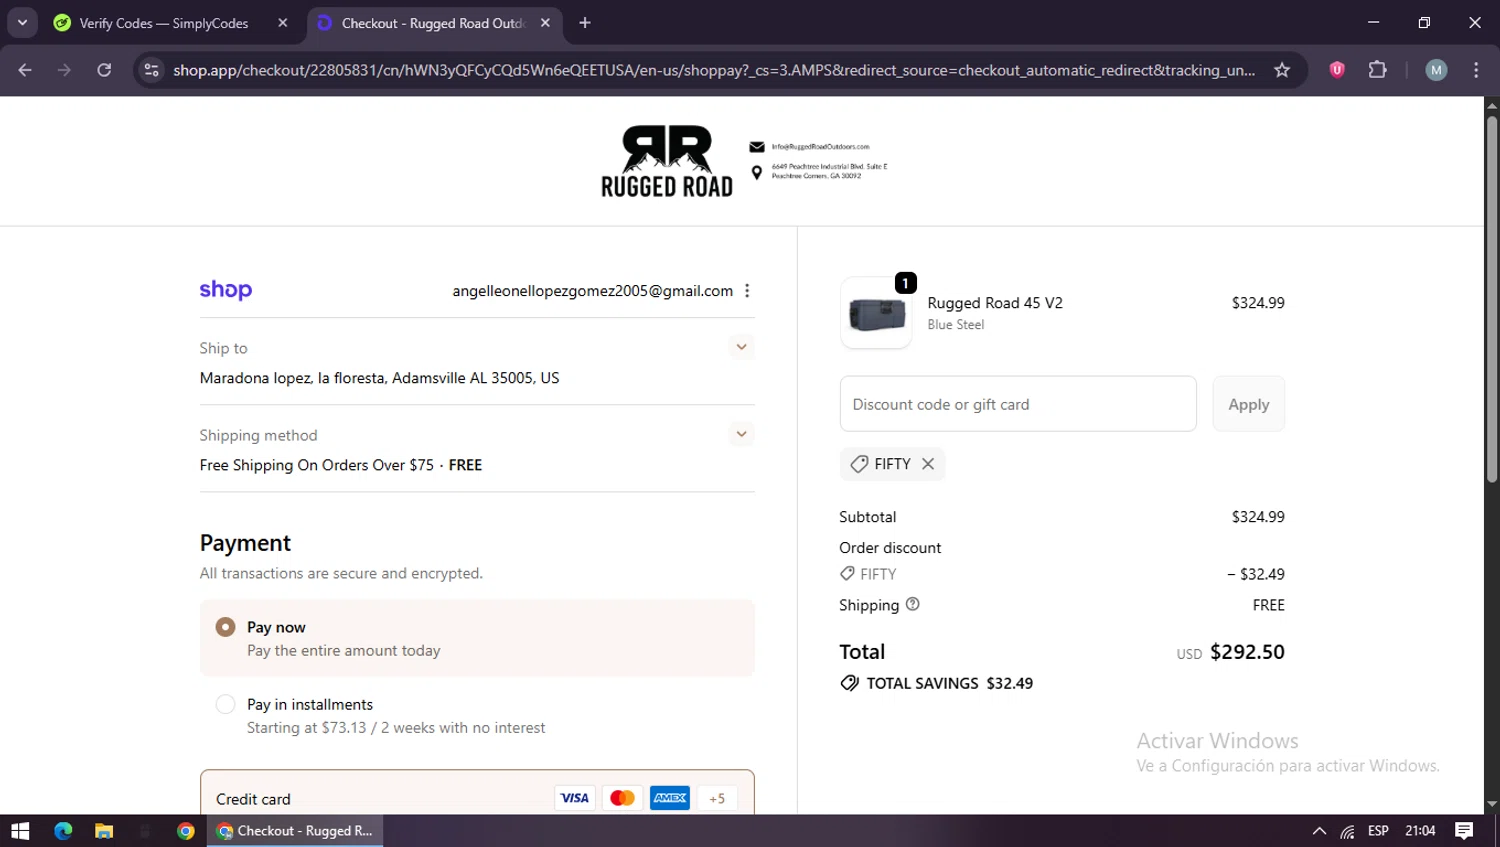Click the Apply discount button
Image resolution: width=1500 pixels, height=847 pixels.
1248,404
